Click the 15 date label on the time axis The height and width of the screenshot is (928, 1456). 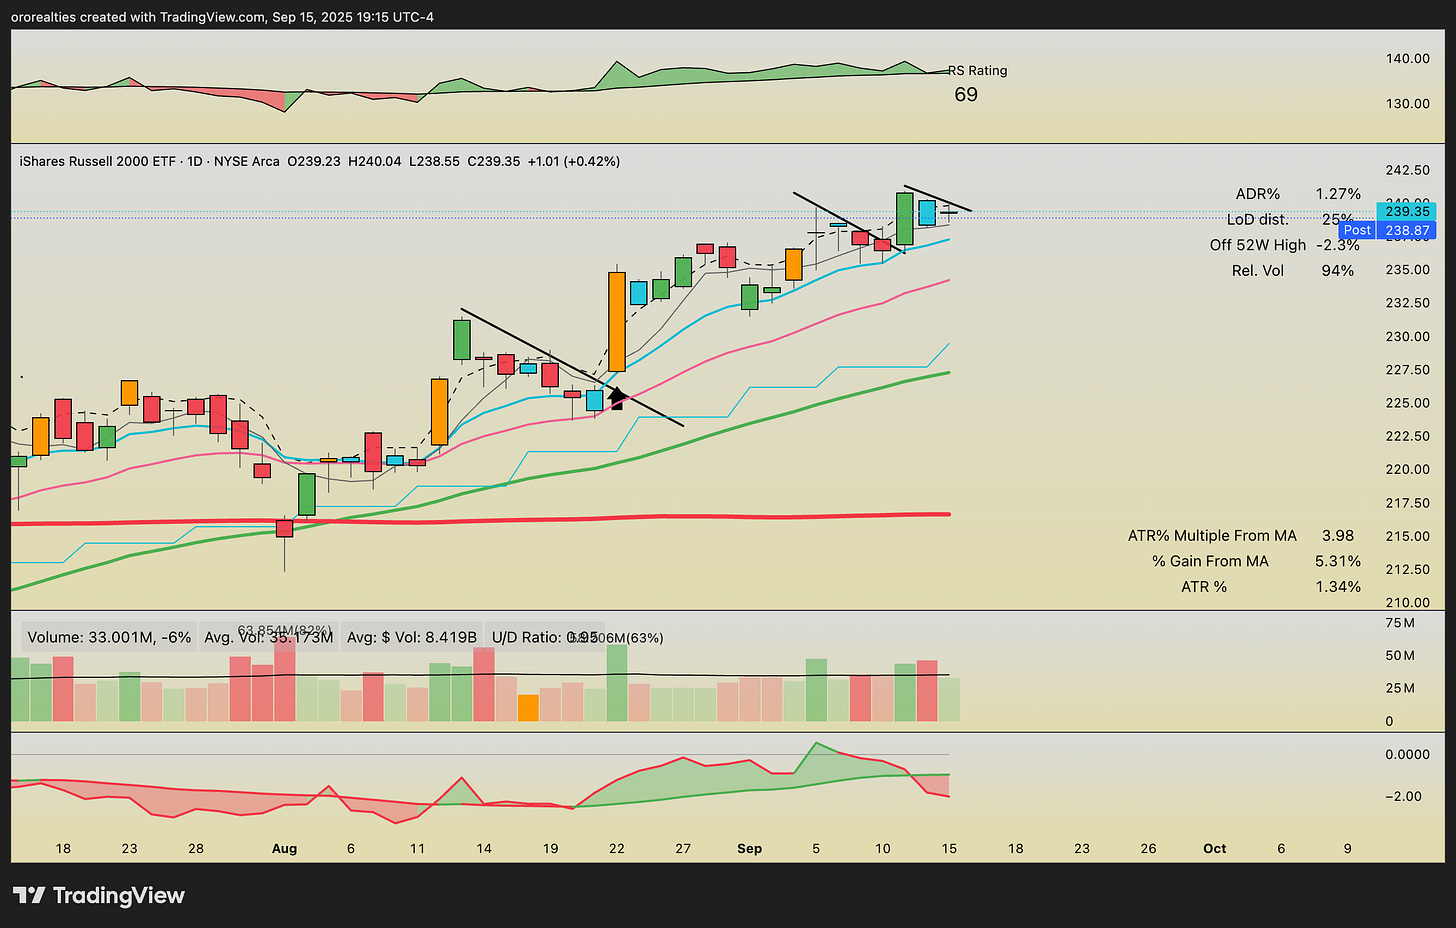949,849
